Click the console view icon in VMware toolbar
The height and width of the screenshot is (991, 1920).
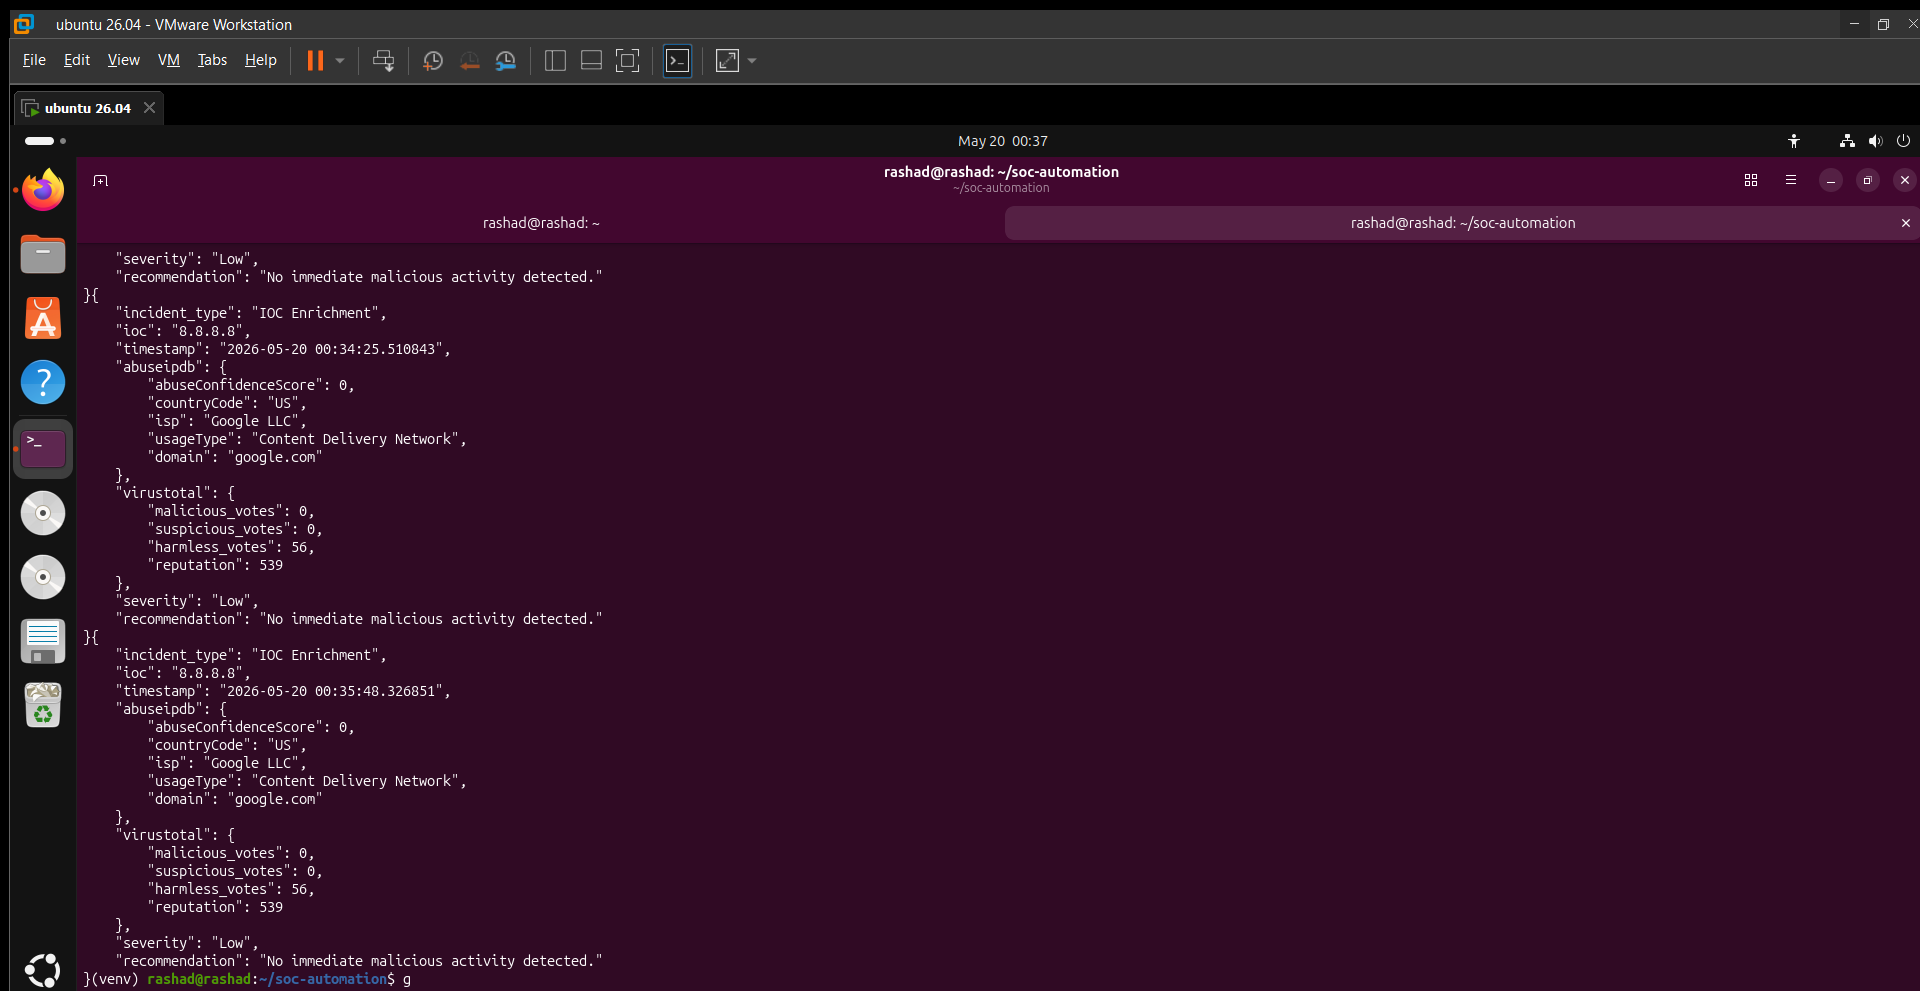(x=677, y=61)
